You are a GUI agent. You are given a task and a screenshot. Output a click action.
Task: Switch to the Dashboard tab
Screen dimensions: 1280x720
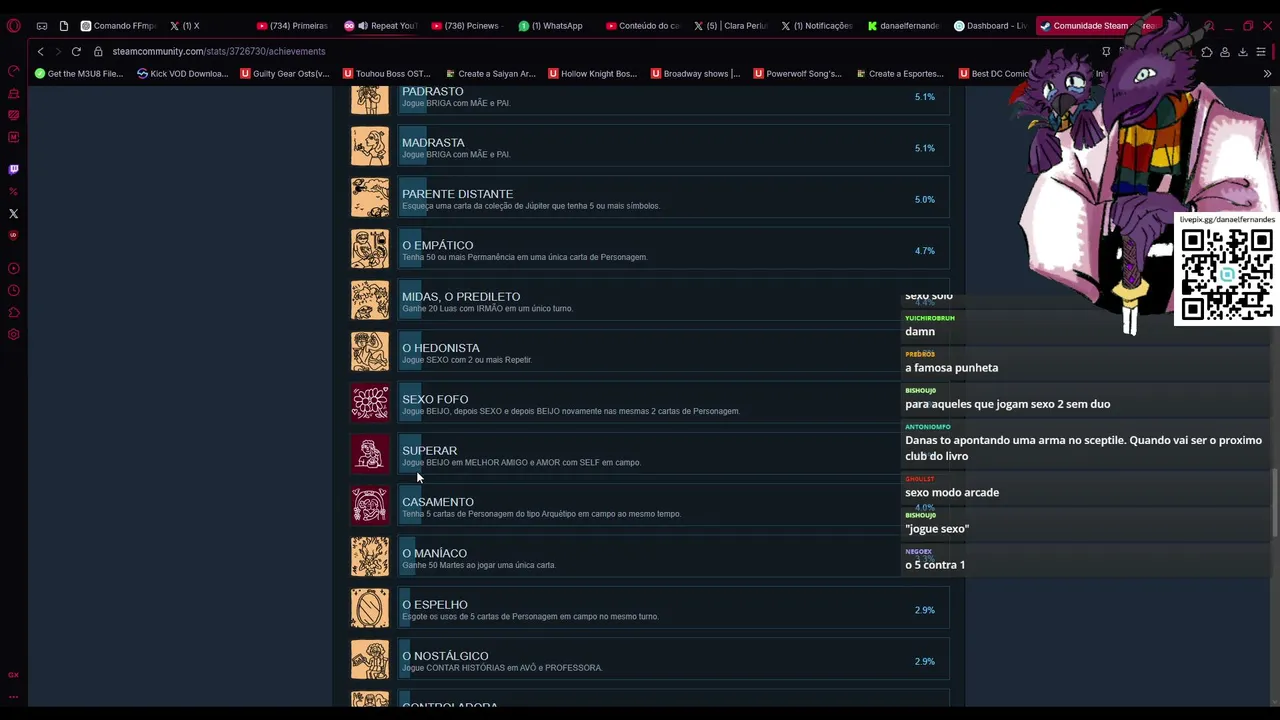[990, 26]
